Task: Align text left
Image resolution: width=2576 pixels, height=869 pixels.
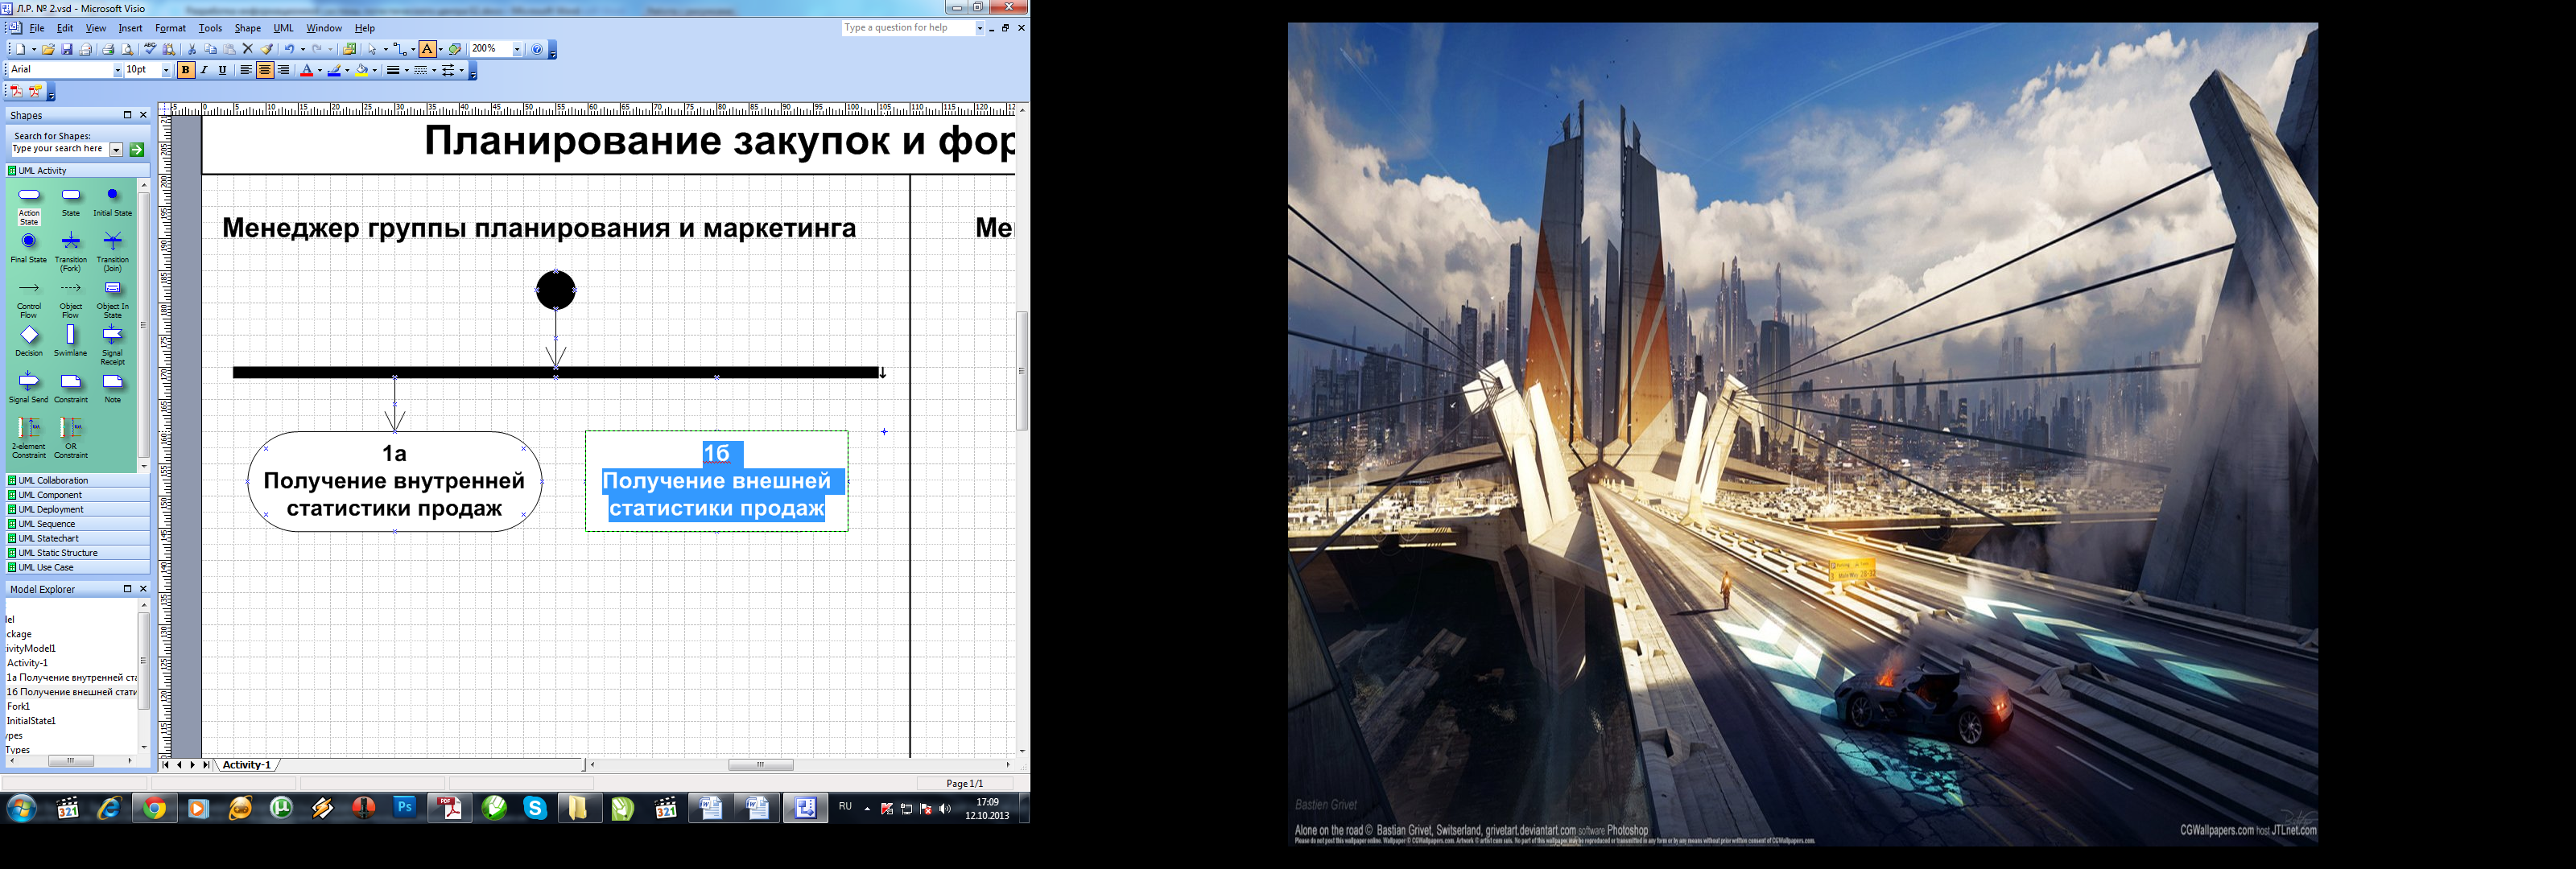Action: click(x=246, y=70)
